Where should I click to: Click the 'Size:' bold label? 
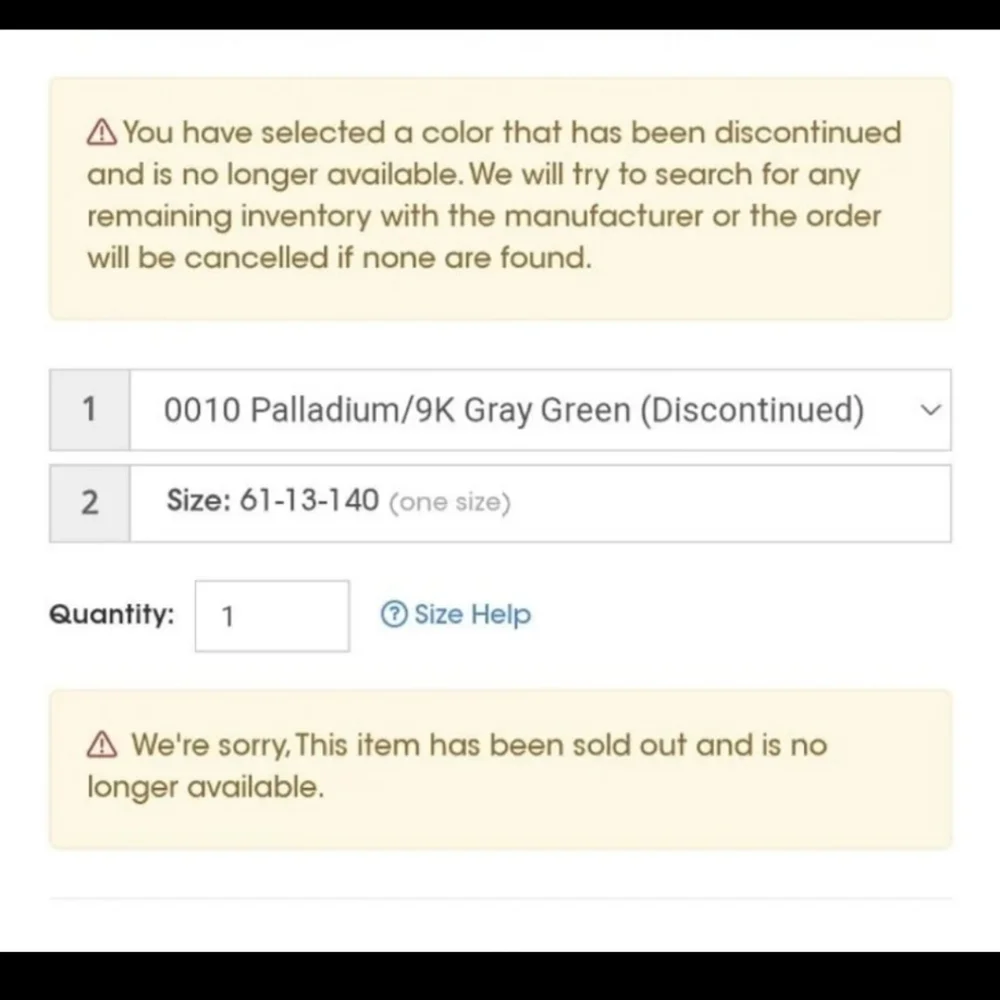point(199,501)
